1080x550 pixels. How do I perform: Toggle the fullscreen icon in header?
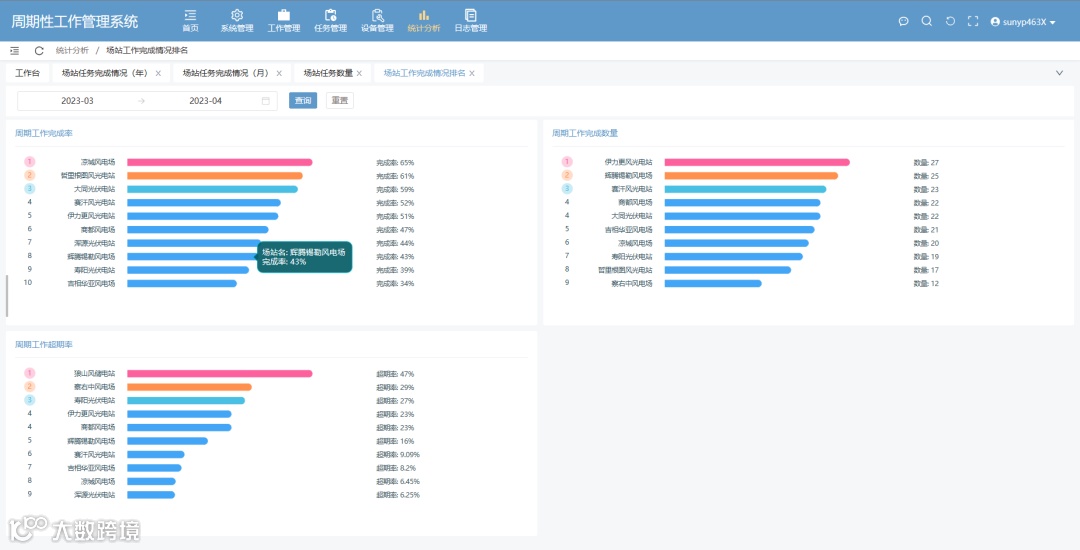973,21
